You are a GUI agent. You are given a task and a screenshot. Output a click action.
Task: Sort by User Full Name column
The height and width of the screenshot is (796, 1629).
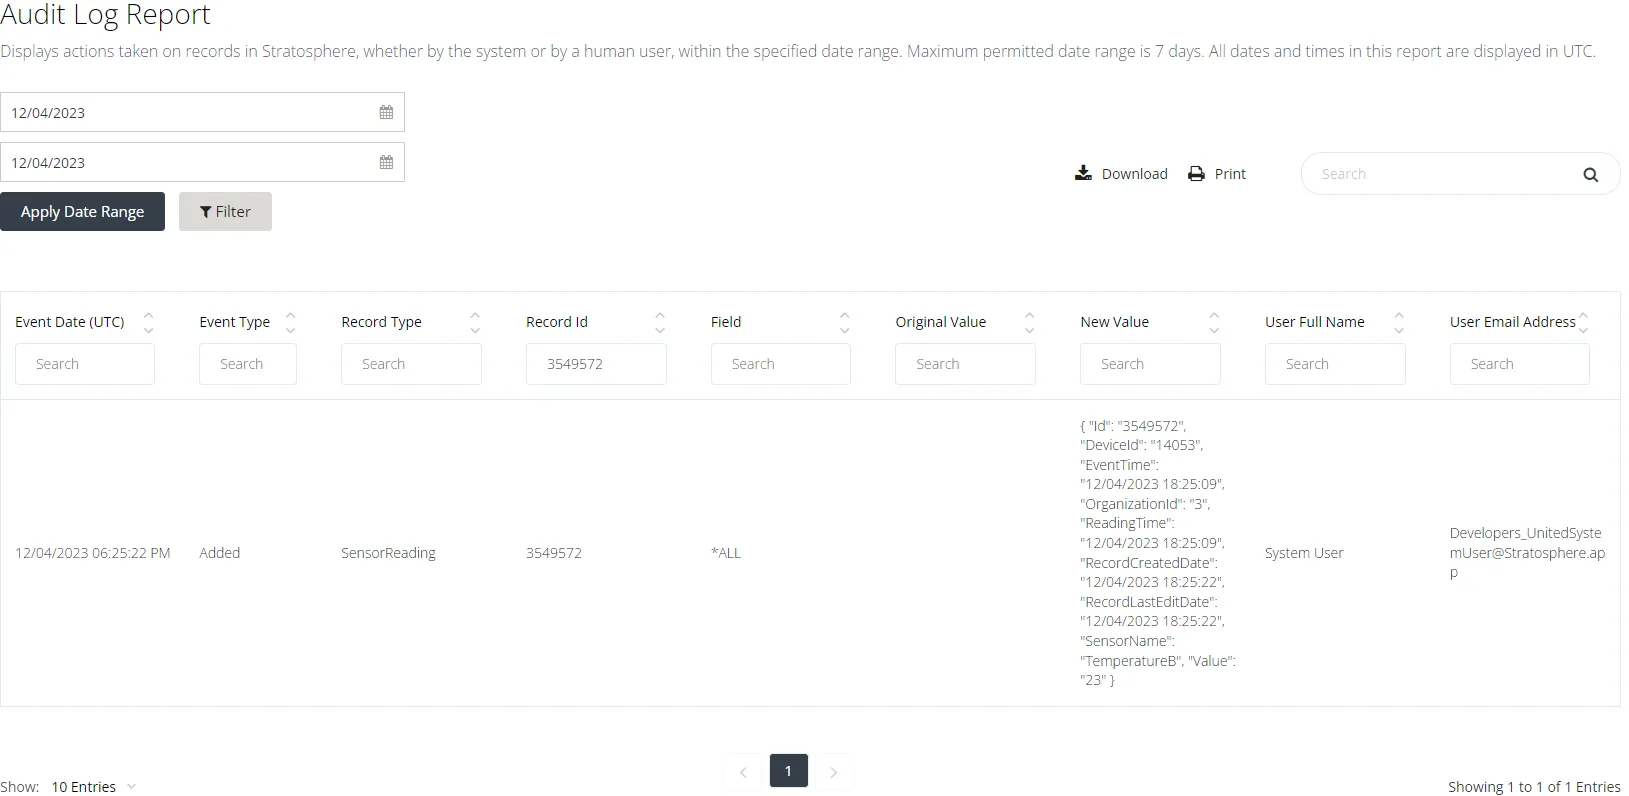1399,322
